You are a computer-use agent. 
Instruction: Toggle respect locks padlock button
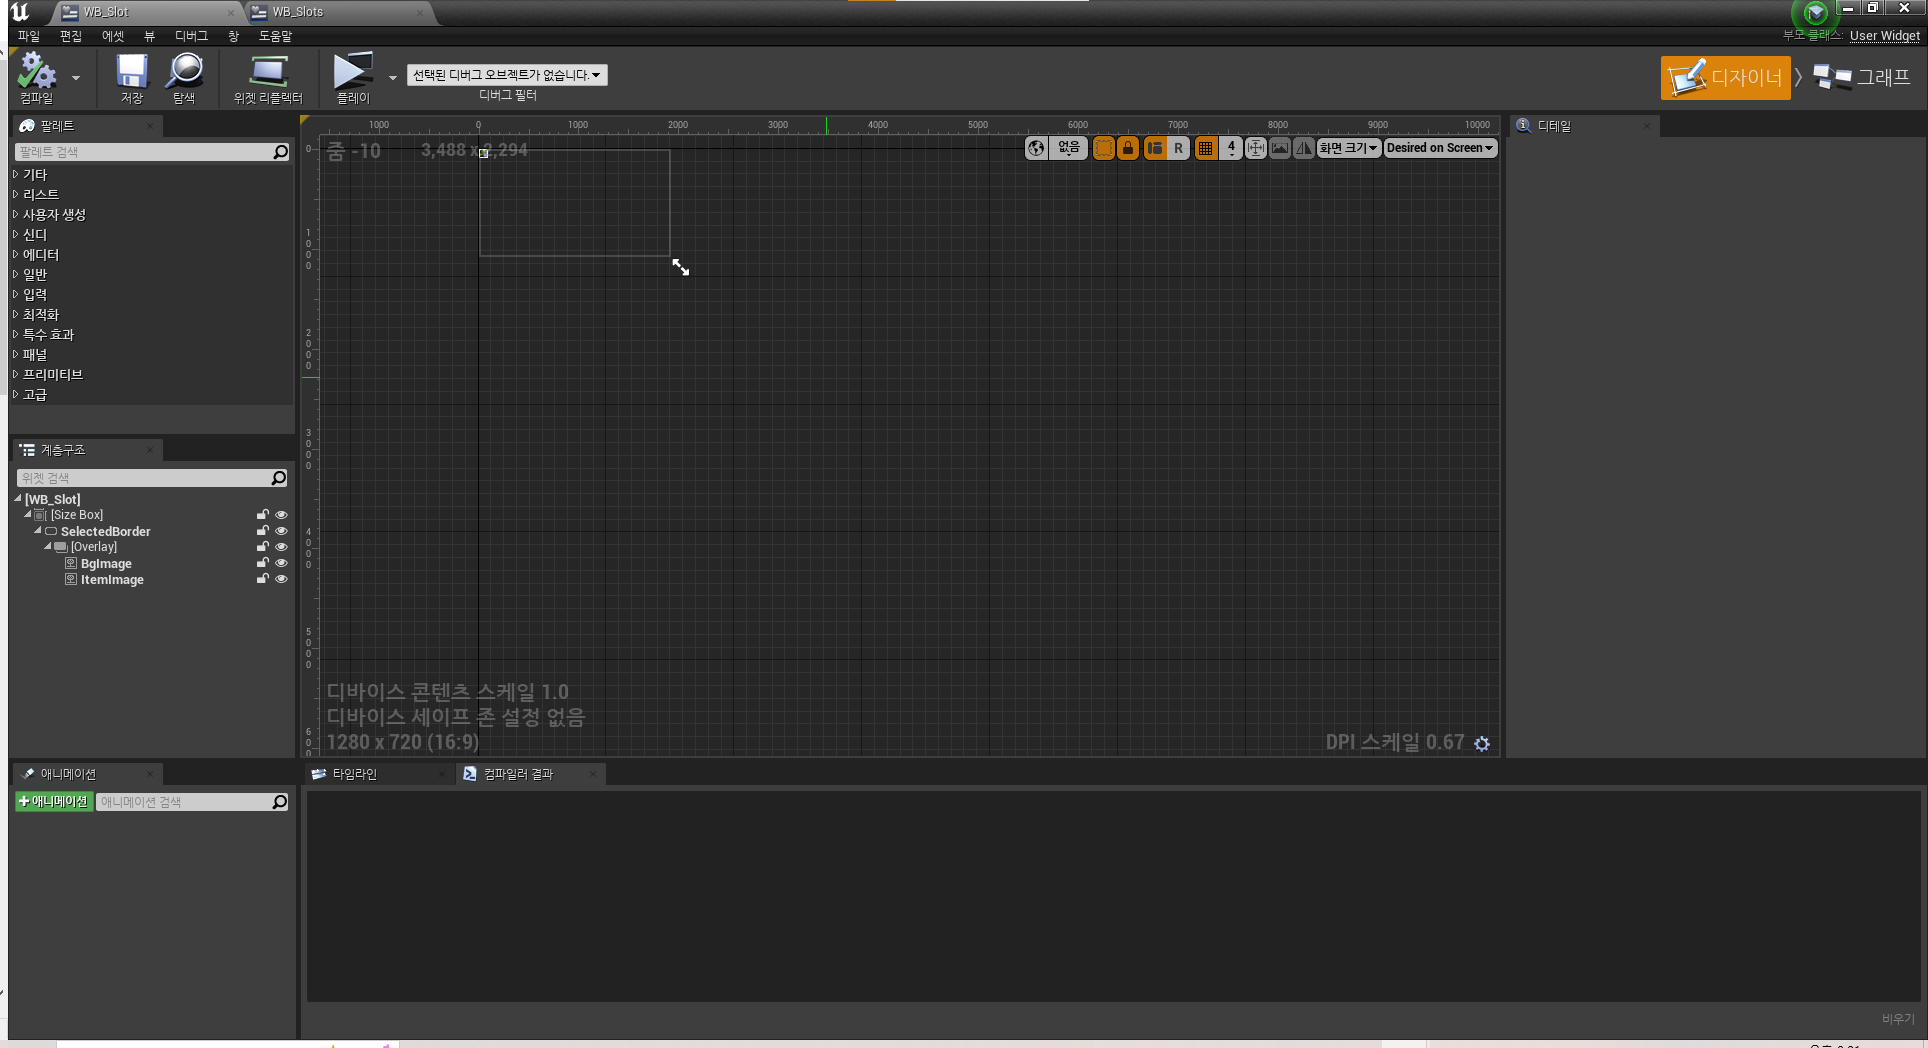click(x=1128, y=148)
